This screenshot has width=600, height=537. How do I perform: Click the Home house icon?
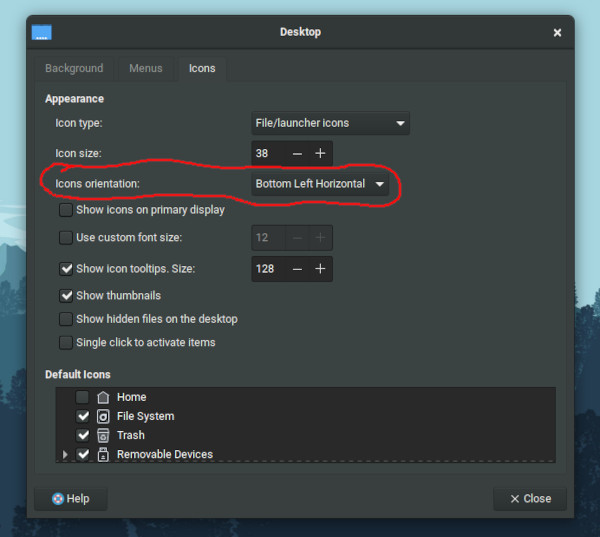click(x=103, y=397)
